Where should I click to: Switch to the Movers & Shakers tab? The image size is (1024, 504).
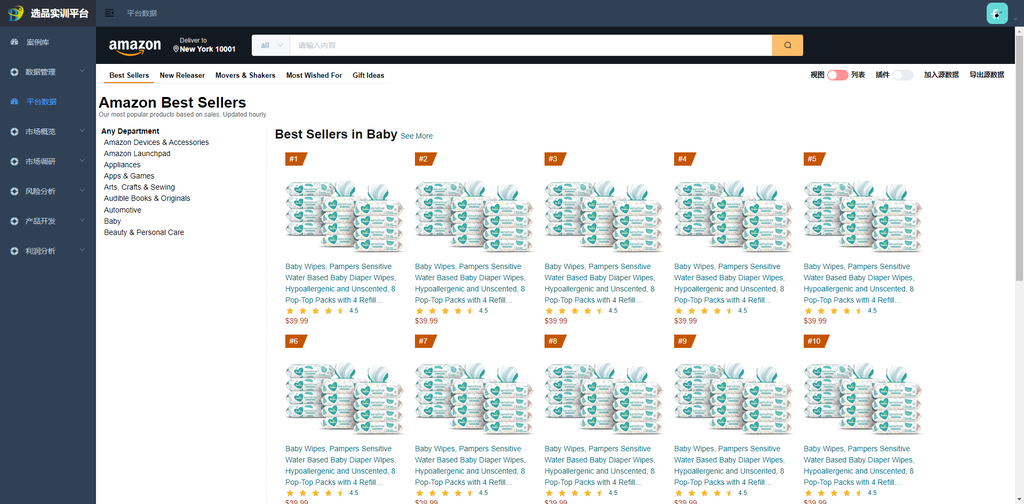[x=246, y=76]
